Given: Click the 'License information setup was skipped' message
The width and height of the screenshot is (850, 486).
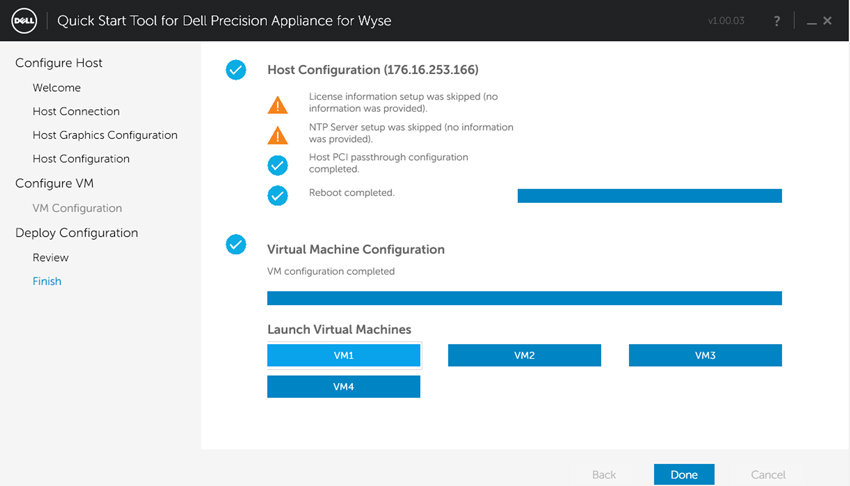Looking at the screenshot, I should [x=403, y=102].
